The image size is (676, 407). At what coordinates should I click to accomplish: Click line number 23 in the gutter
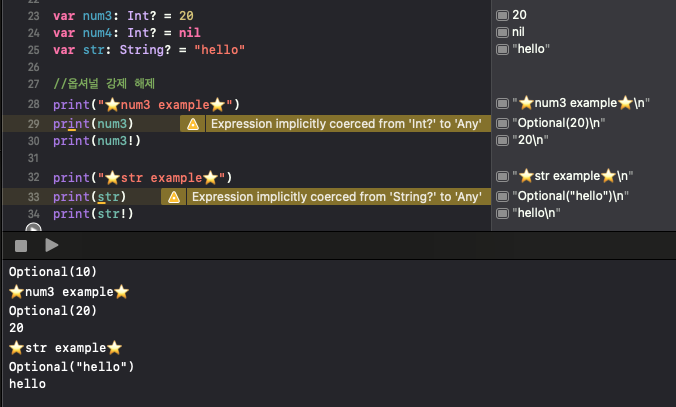pos(34,16)
